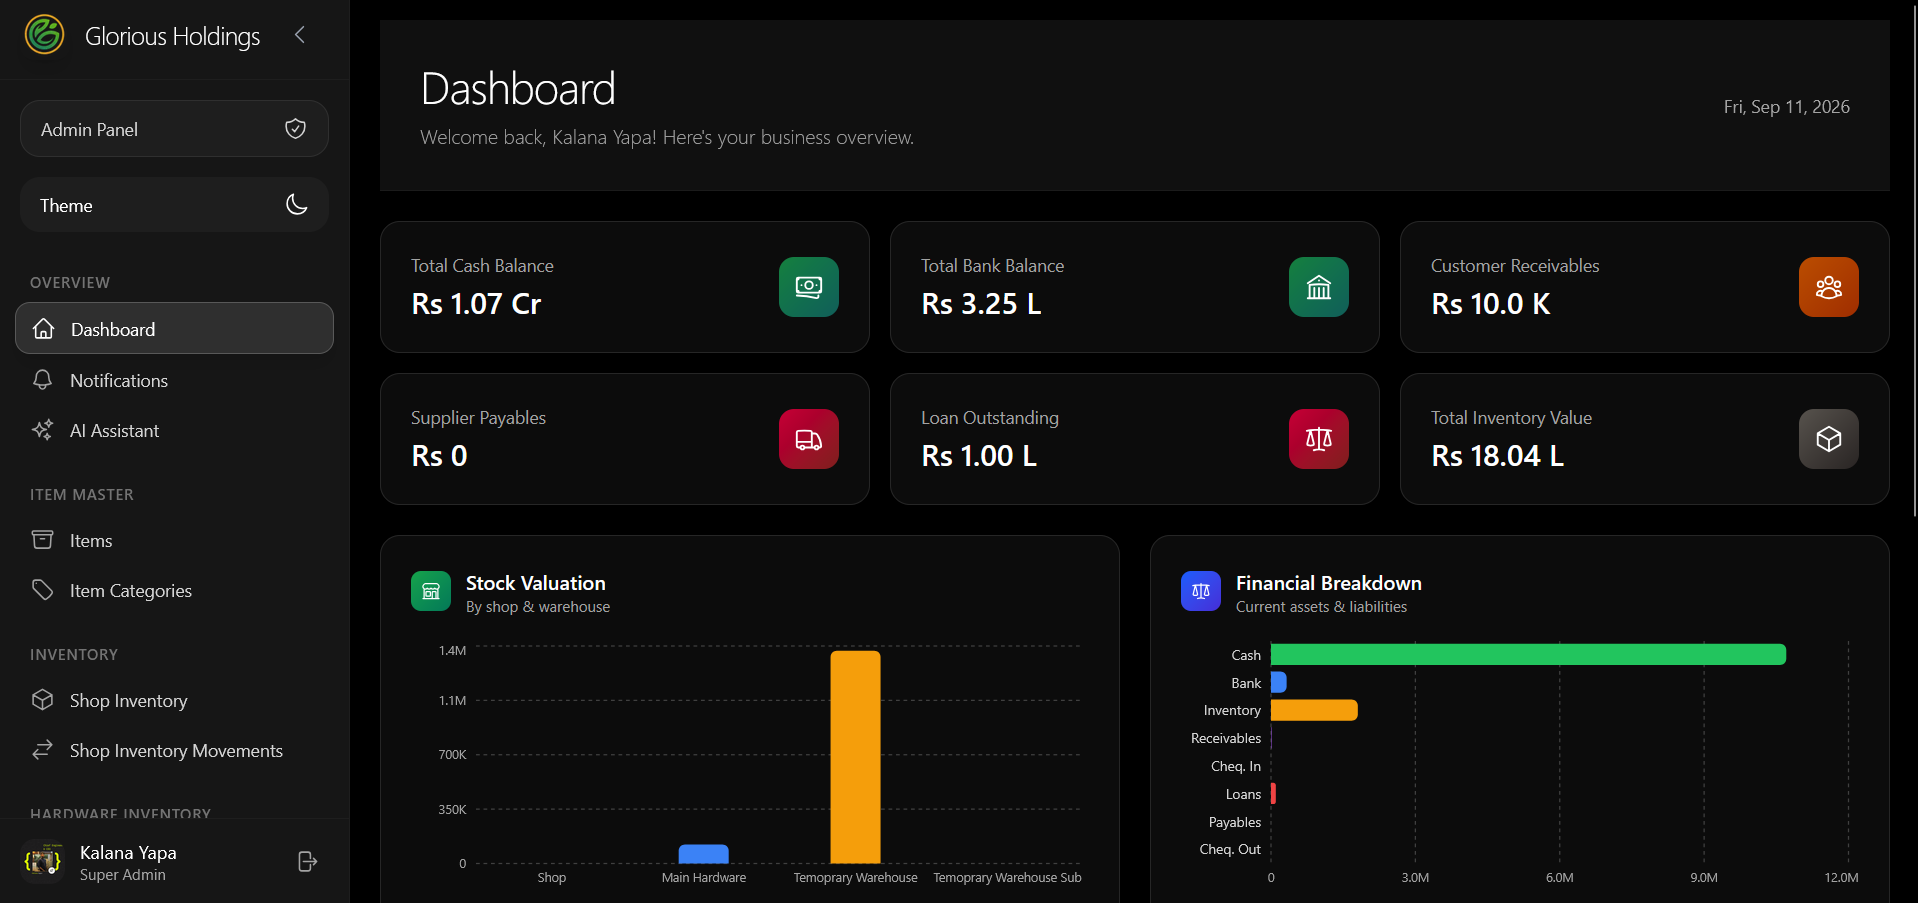Click the Rs 1.07 Cr cash value
This screenshot has width=1918, height=903.
pyautogui.click(x=476, y=304)
